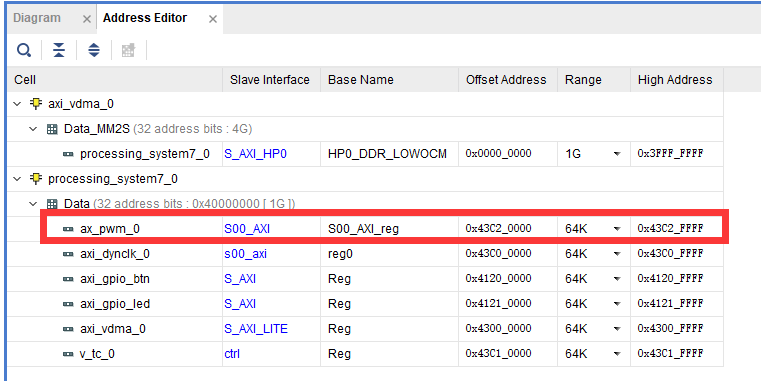The height and width of the screenshot is (381, 761).
Task: Collapse the Data_MM2S address space
Action: 33,129
